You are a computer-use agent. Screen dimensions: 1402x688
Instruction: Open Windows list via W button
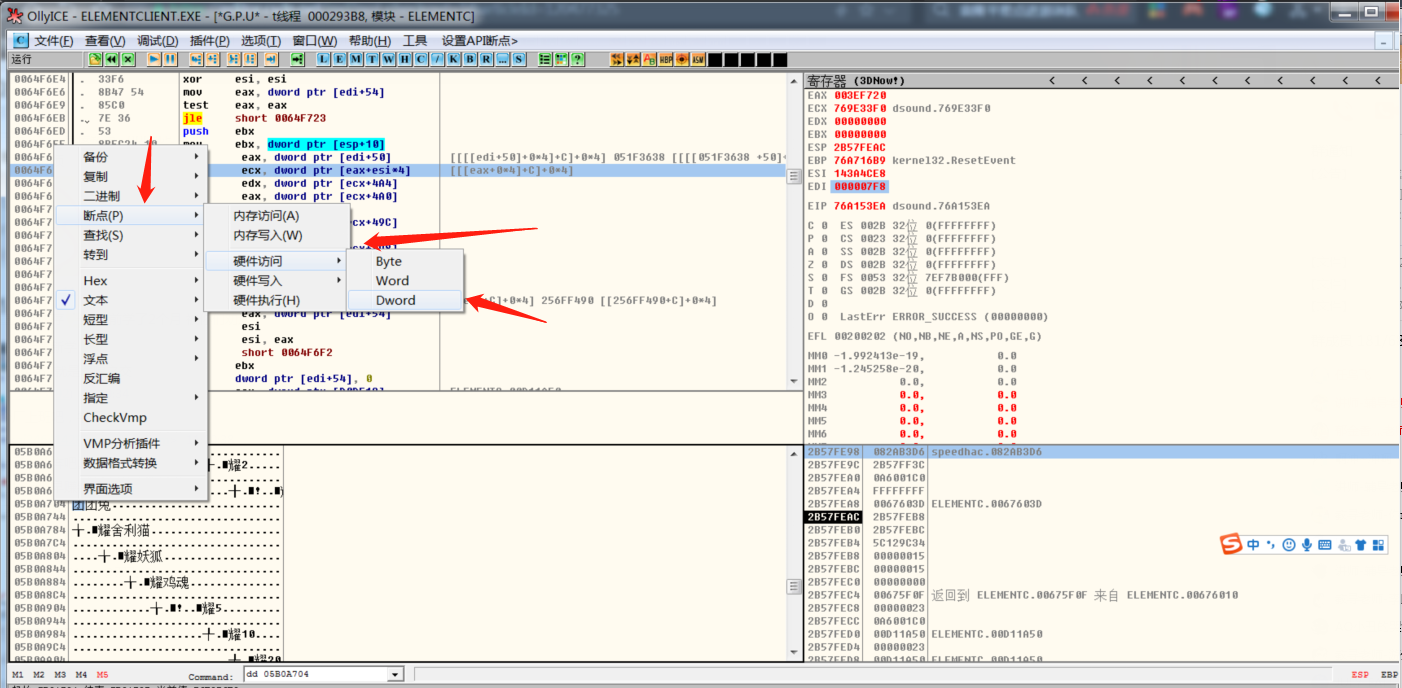click(389, 59)
